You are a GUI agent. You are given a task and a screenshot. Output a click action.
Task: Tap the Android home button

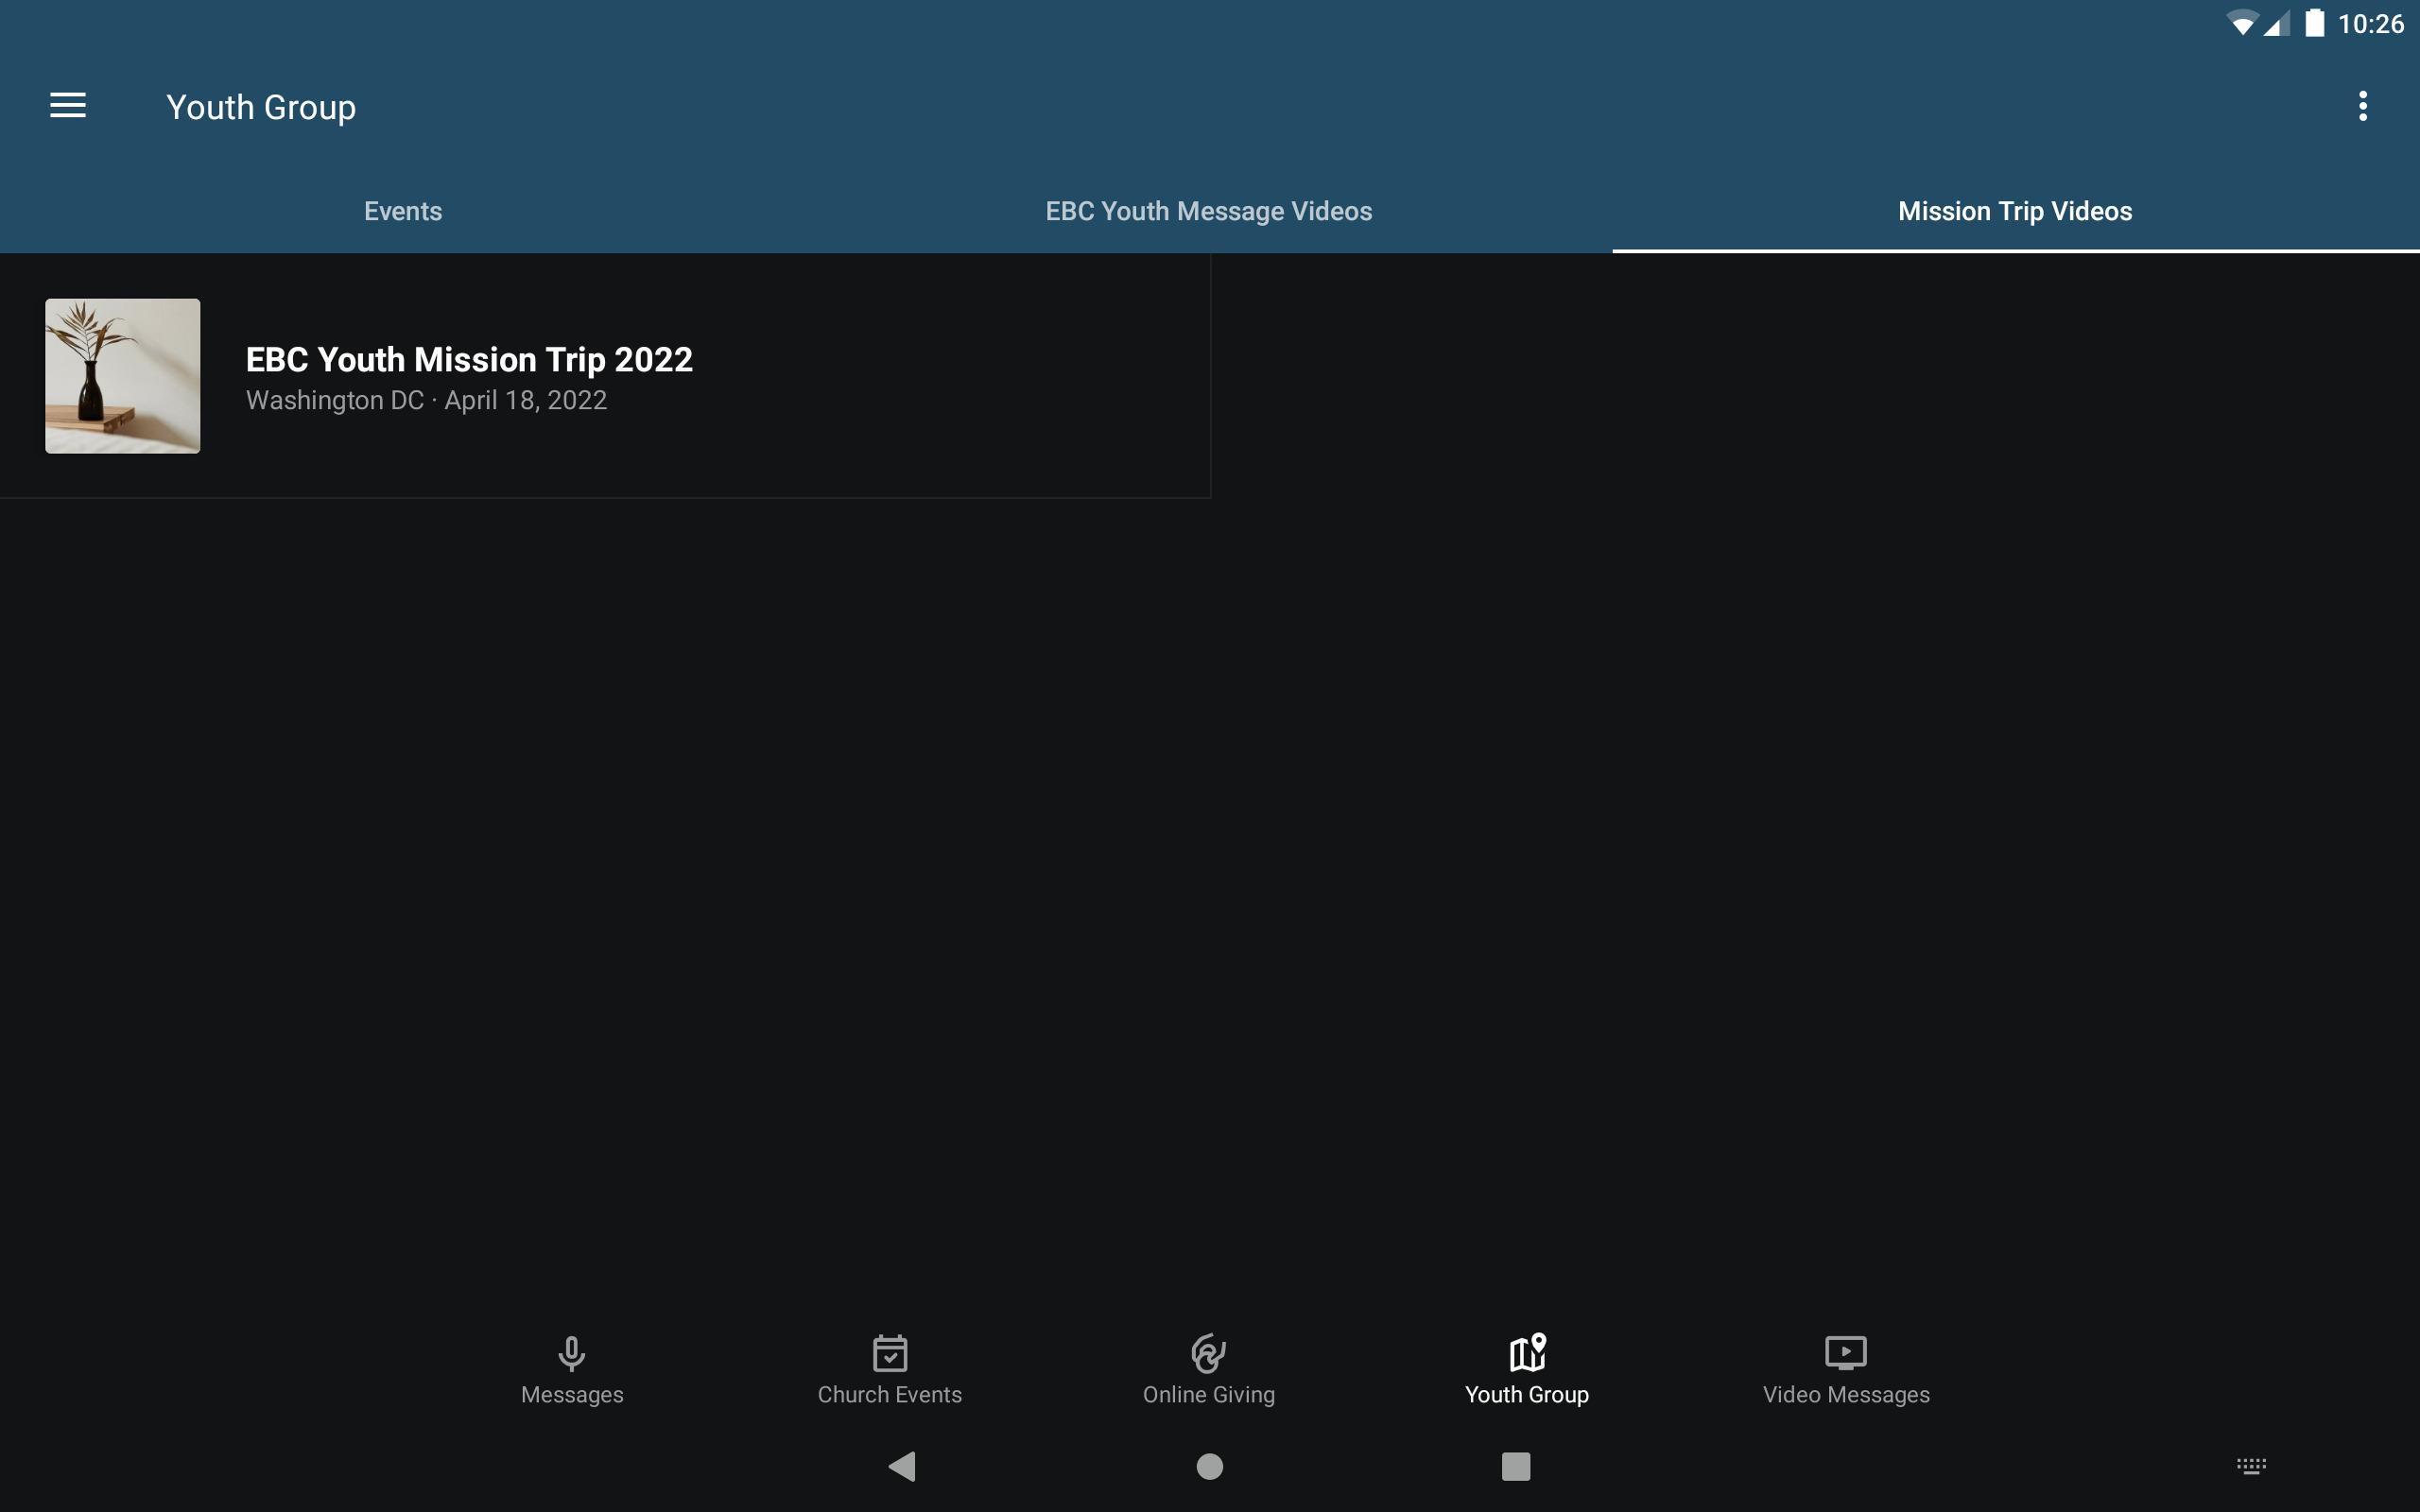[1210, 1466]
